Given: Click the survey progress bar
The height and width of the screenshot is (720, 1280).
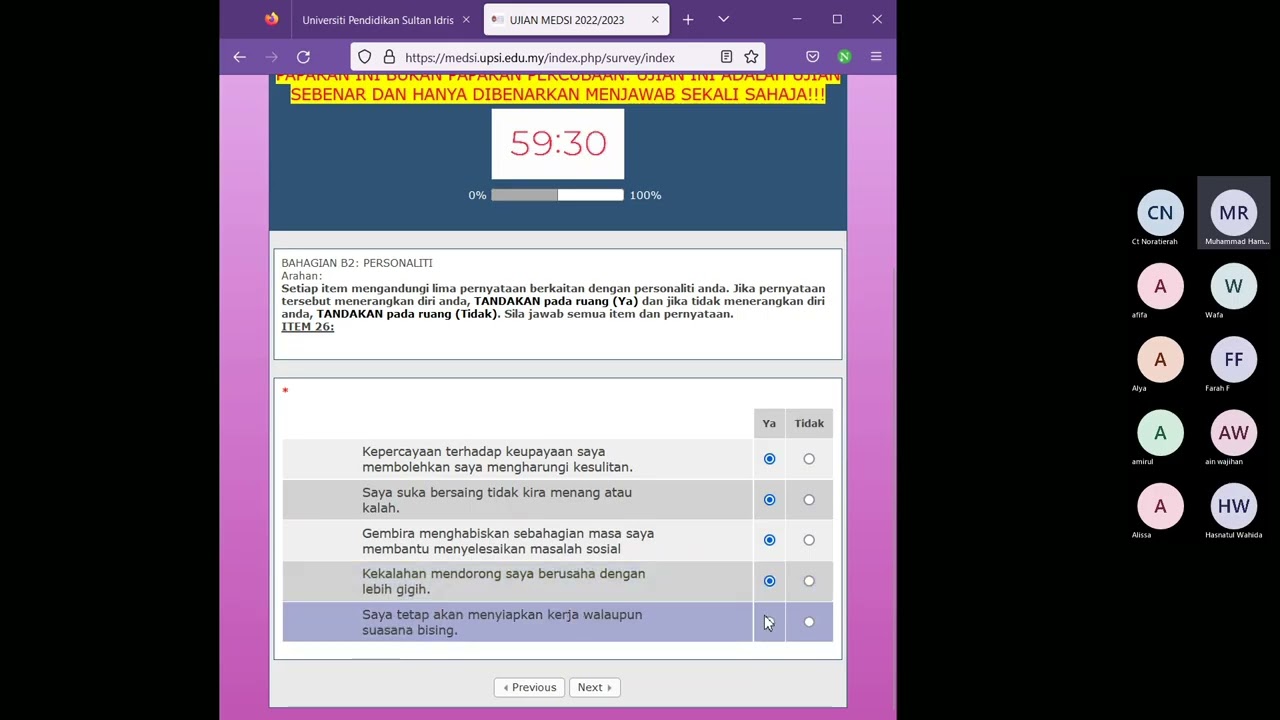Looking at the screenshot, I should coord(557,195).
